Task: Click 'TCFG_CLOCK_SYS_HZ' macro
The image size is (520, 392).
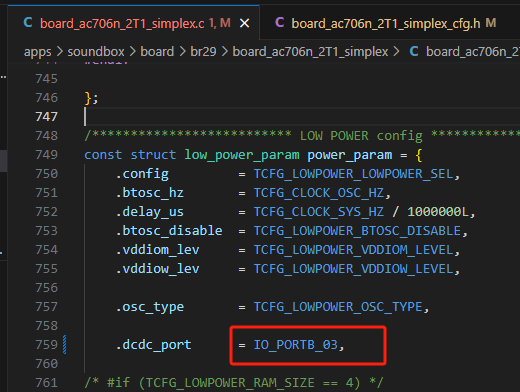Action: 319,212
